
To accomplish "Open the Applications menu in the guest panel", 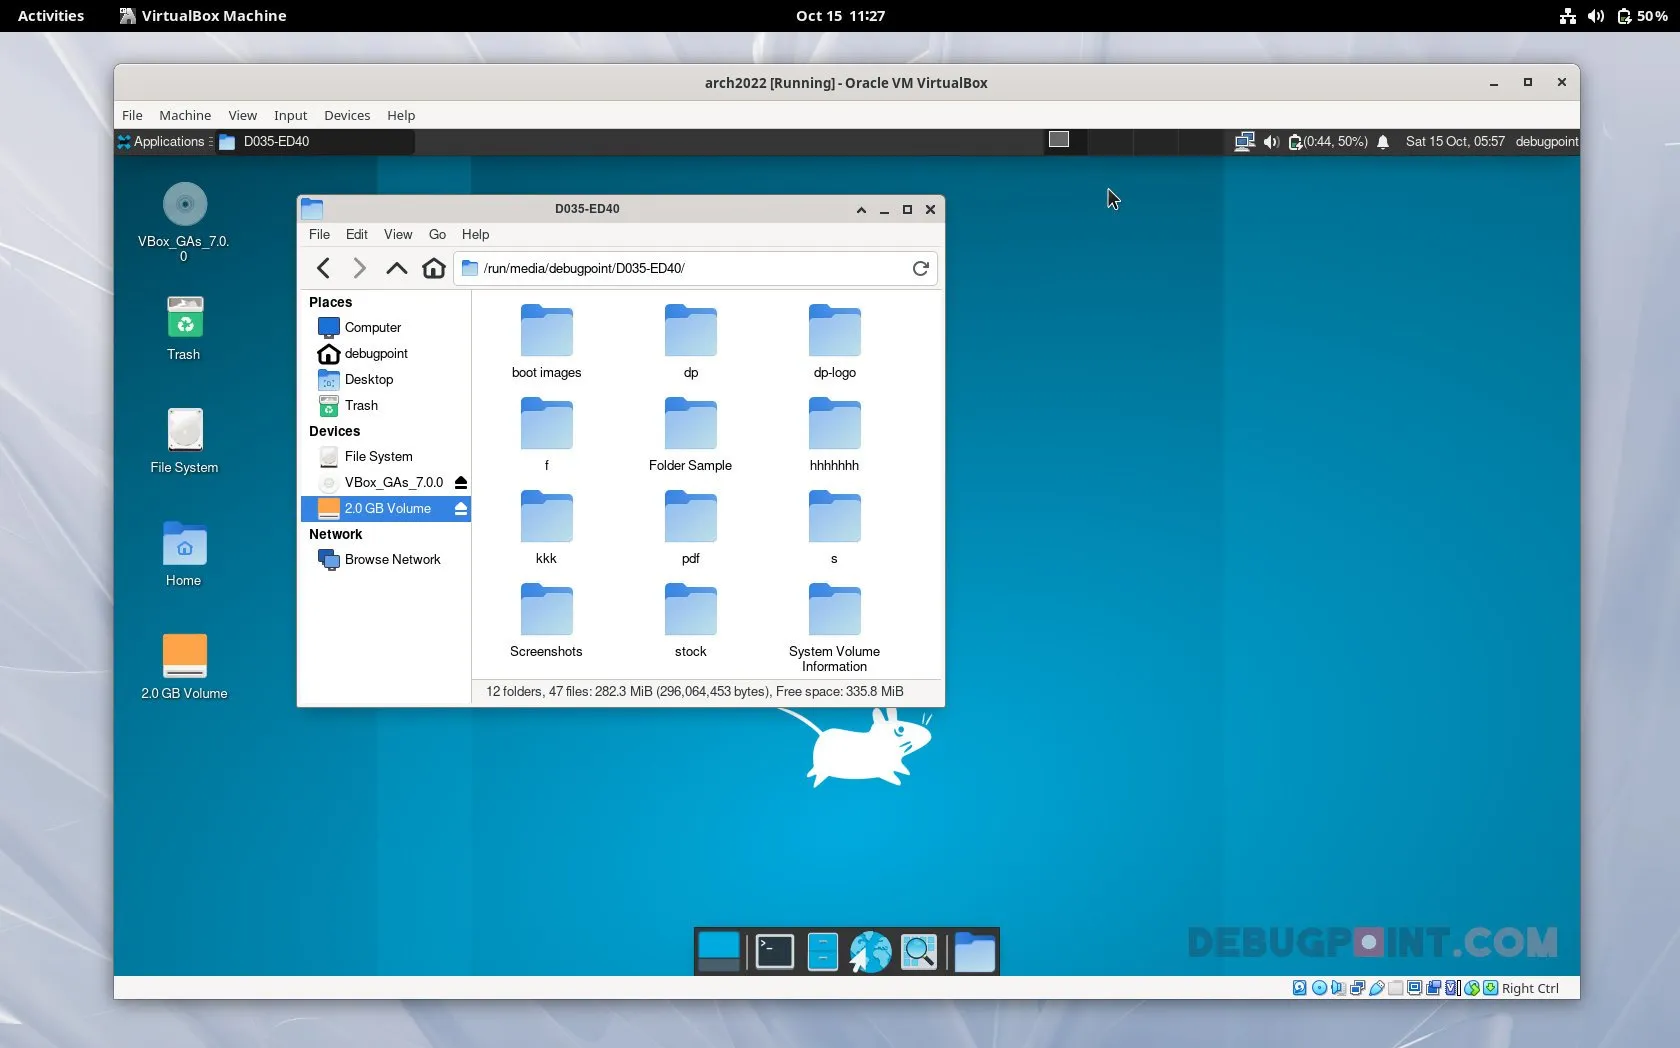I will click(x=163, y=142).
